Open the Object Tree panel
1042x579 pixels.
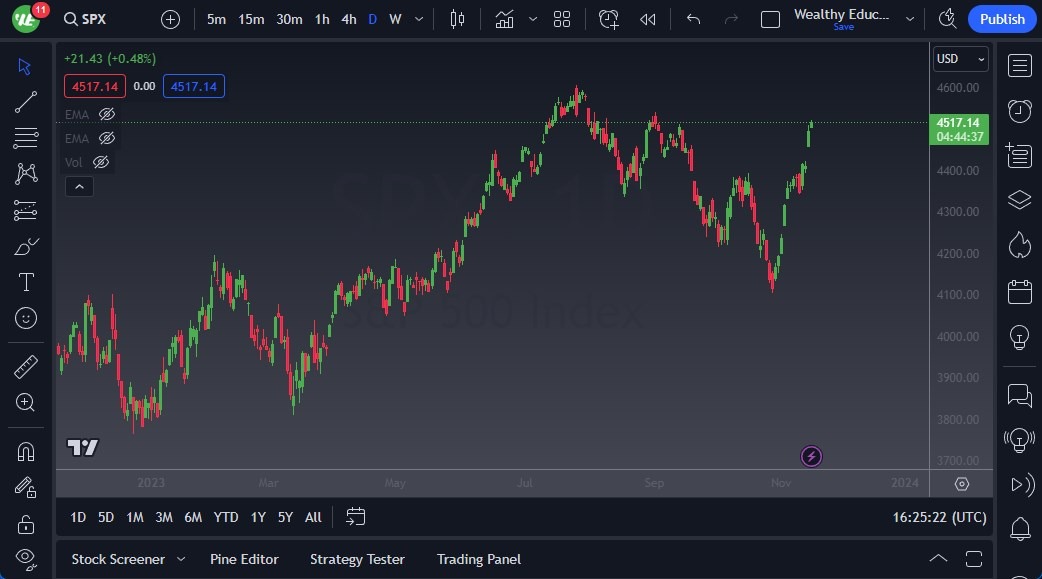click(1019, 199)
